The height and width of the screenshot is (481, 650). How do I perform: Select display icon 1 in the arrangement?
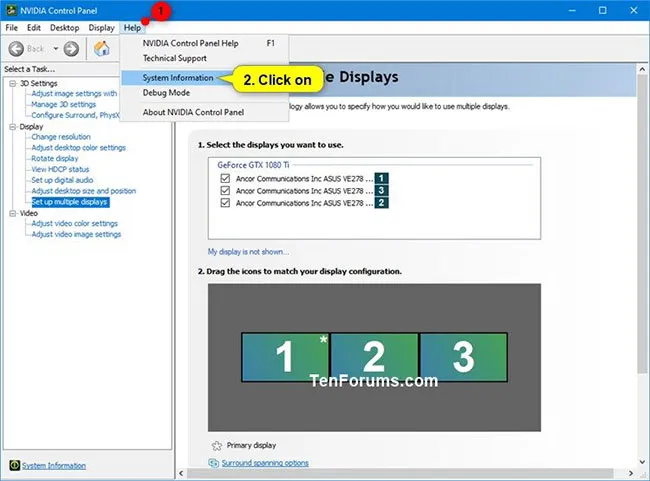coord(285,357)
